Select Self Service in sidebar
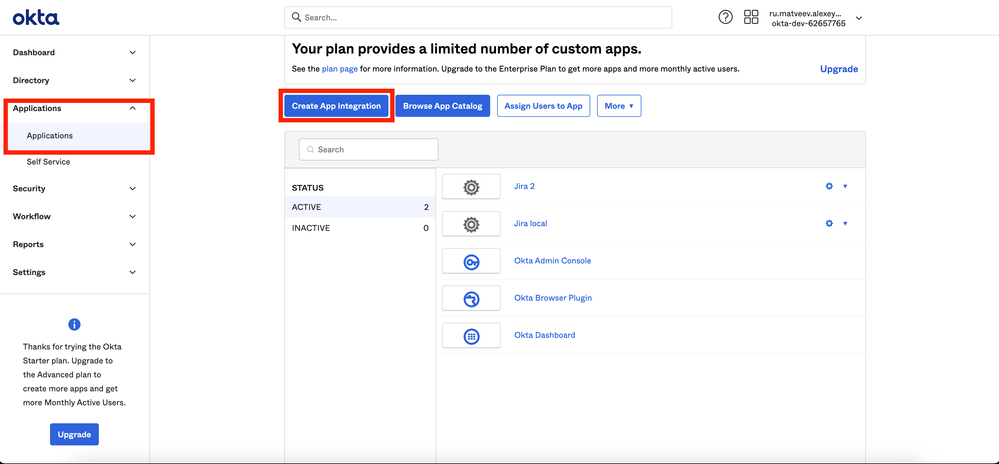 click(48, 162)
